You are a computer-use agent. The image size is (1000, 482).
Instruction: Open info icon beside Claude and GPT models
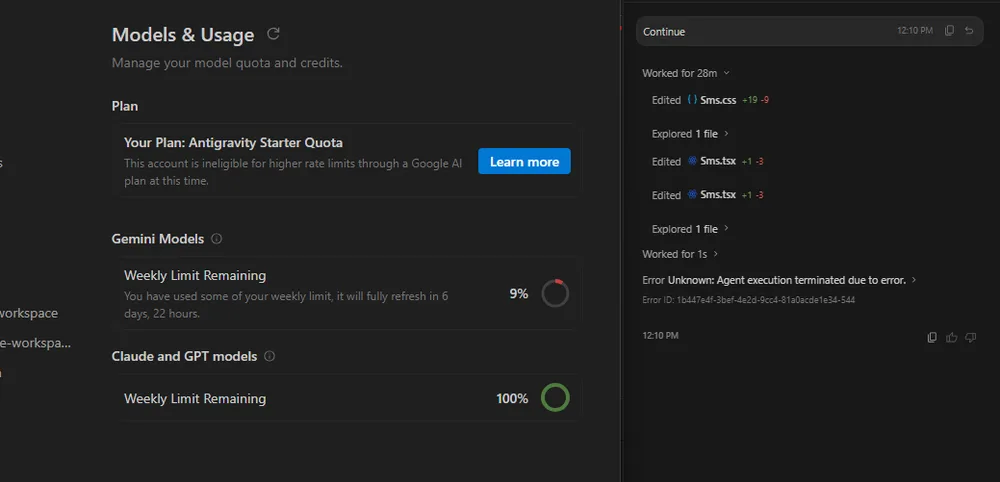point(270,356)
